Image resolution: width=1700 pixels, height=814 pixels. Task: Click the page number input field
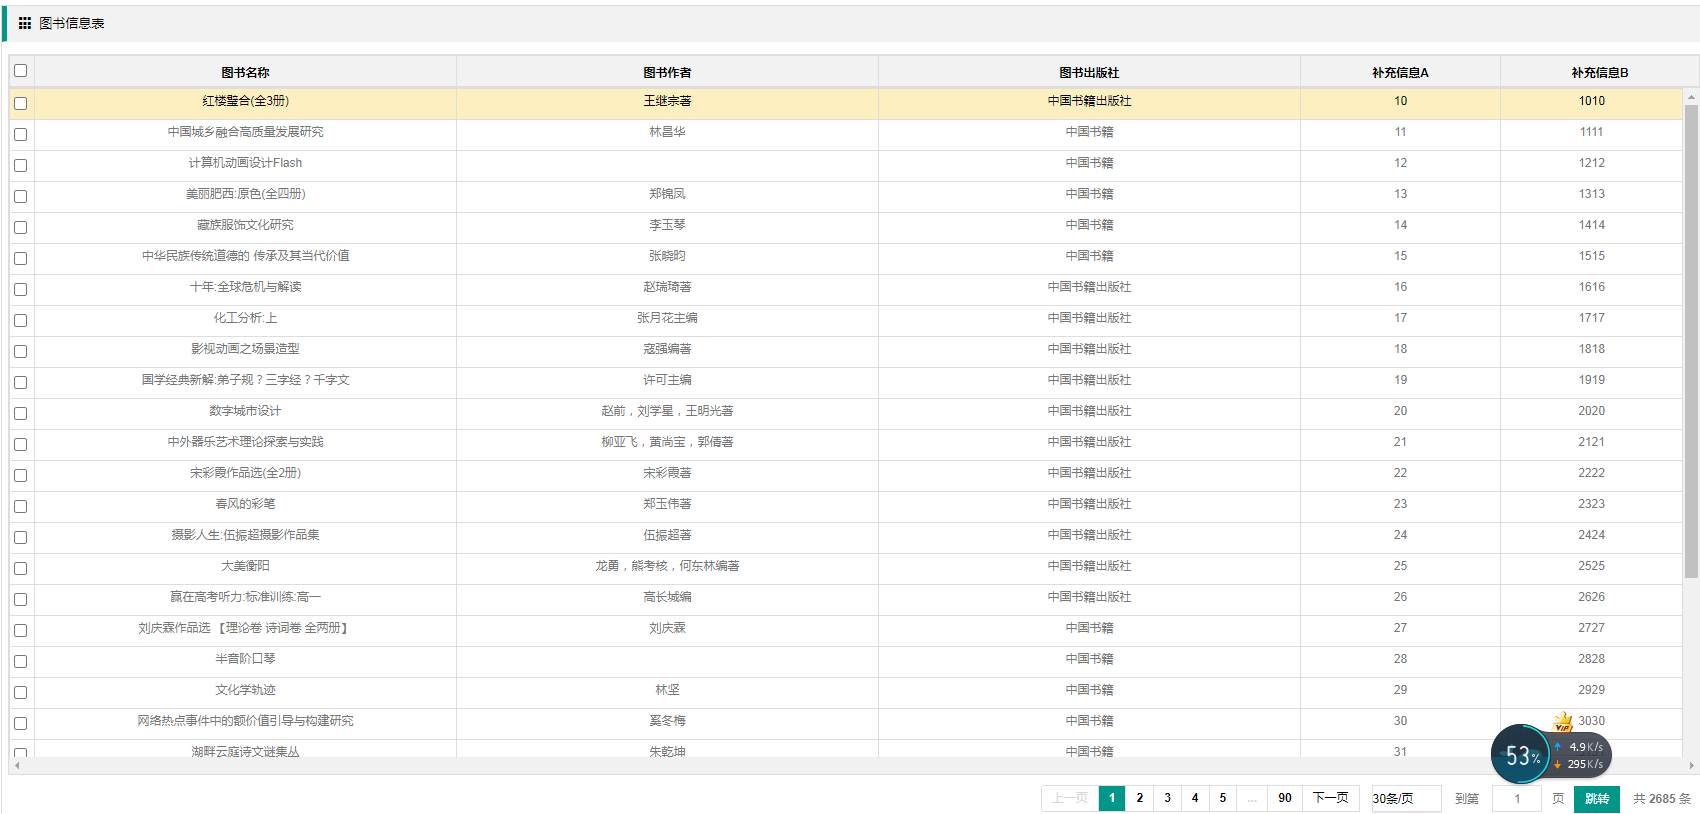pyautogui.click(x=1516, y=798)
